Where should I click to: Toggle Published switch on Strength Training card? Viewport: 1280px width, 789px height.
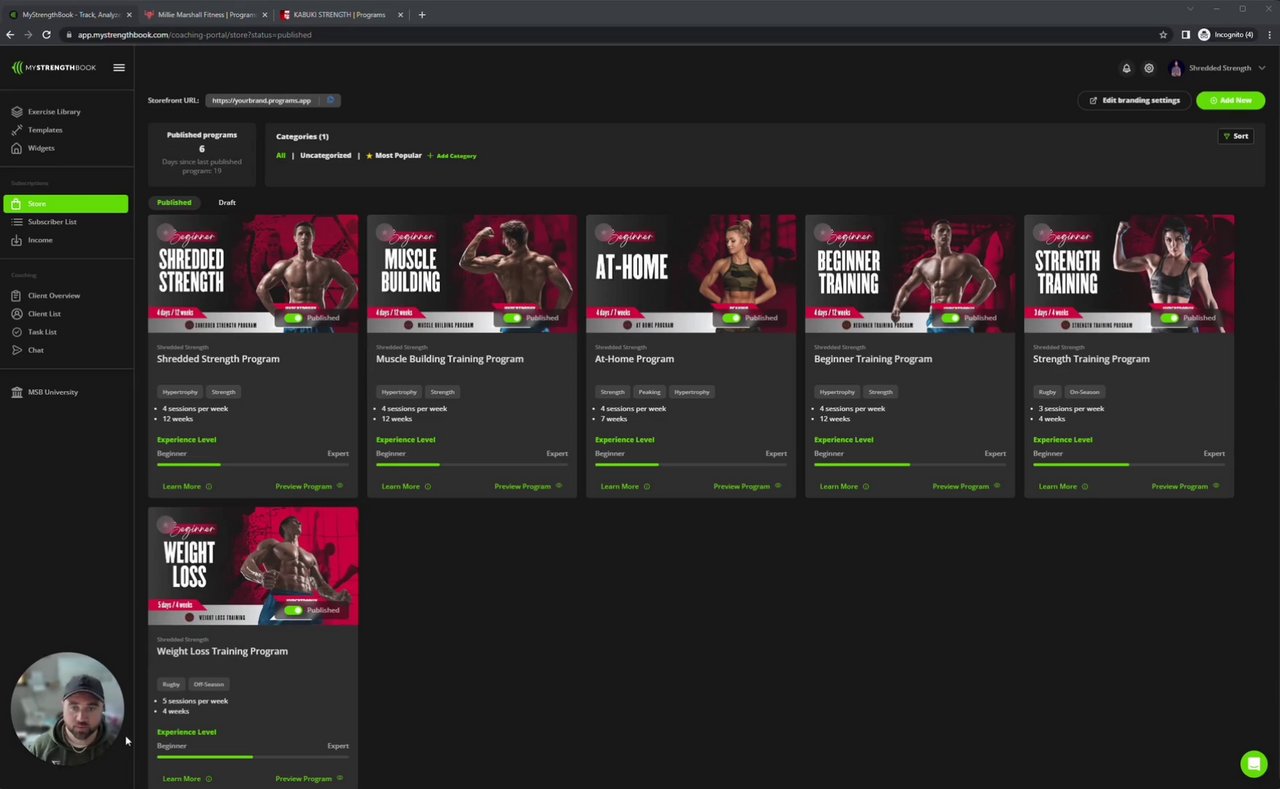point(1169,318)
